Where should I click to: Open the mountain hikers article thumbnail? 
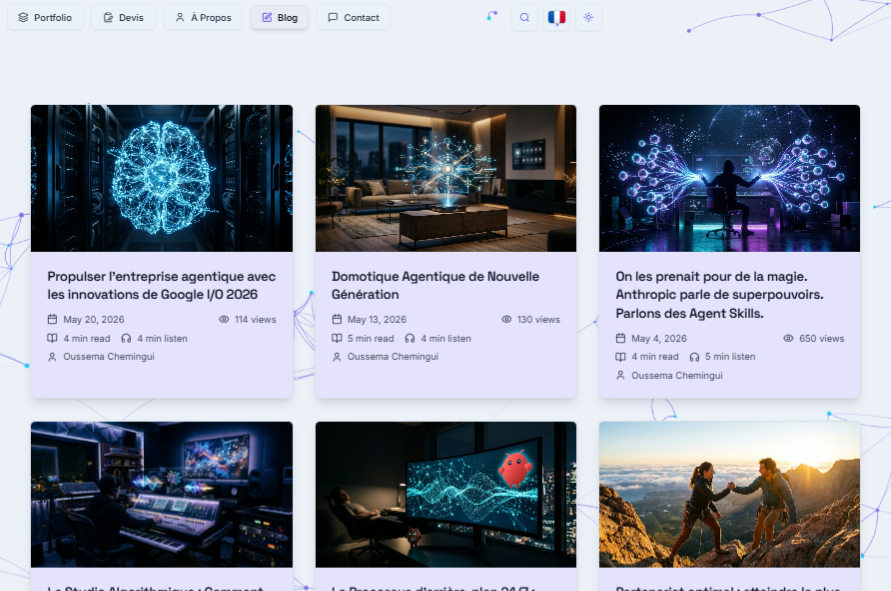730,494
